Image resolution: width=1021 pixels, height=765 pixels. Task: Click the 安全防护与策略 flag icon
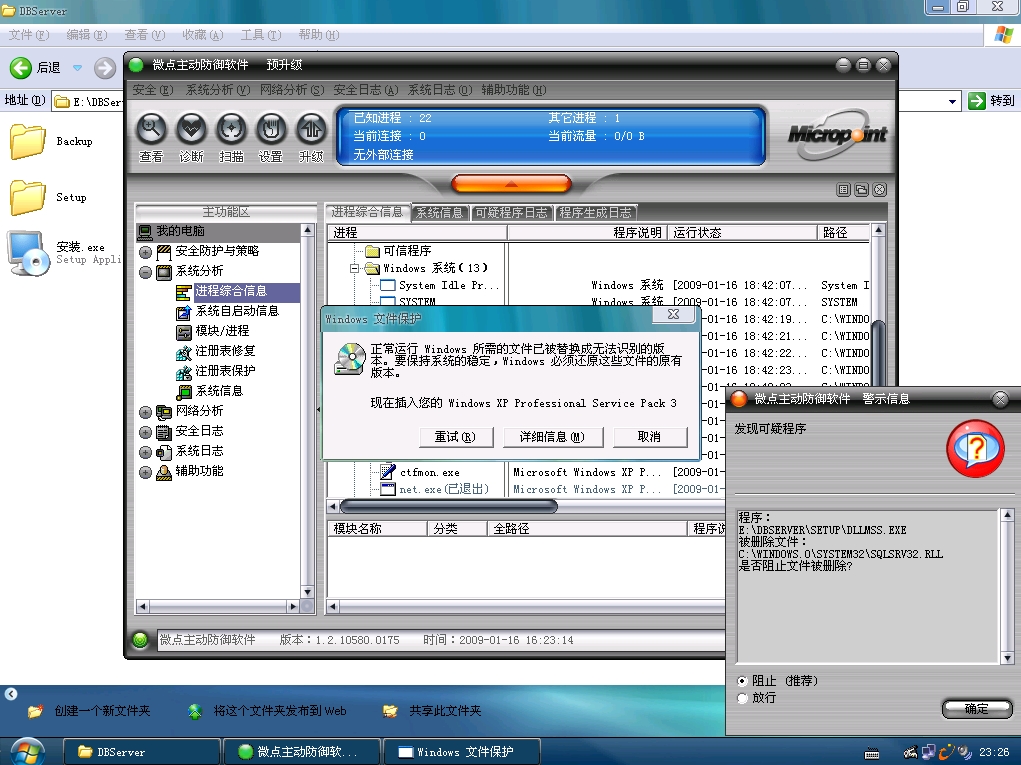coord(164,251)
